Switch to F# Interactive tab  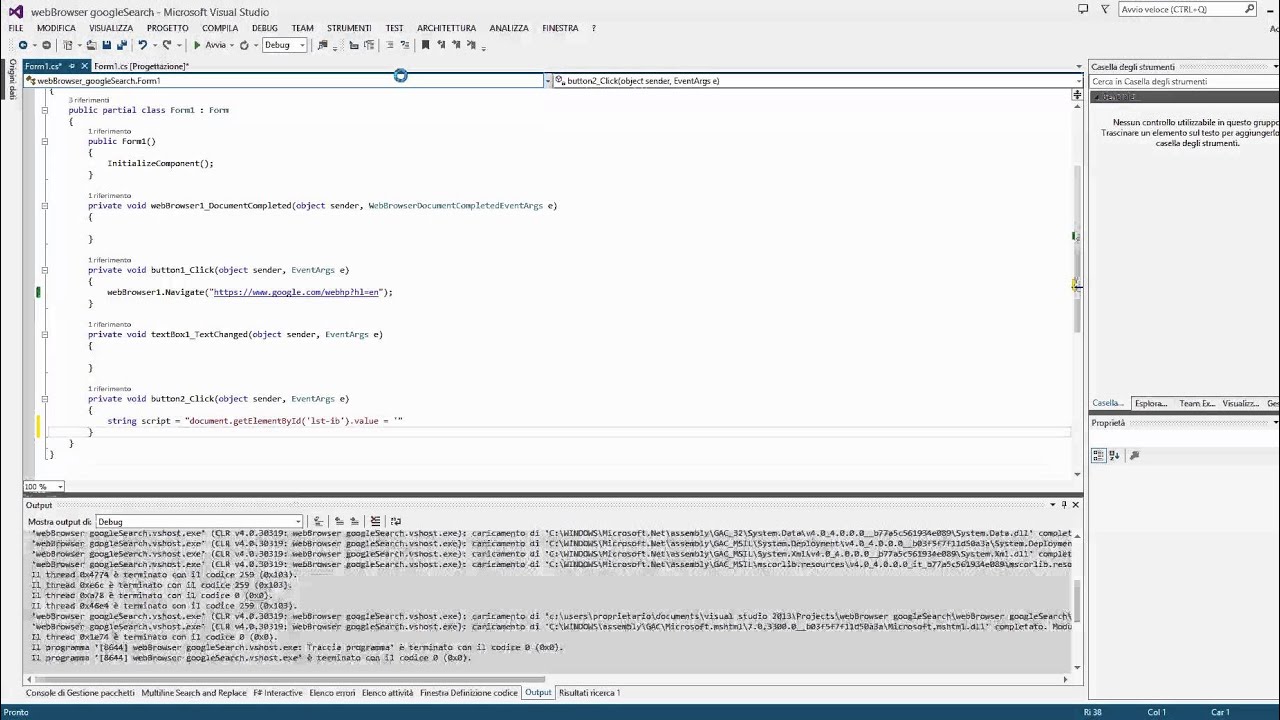click(x=278, y=693)
